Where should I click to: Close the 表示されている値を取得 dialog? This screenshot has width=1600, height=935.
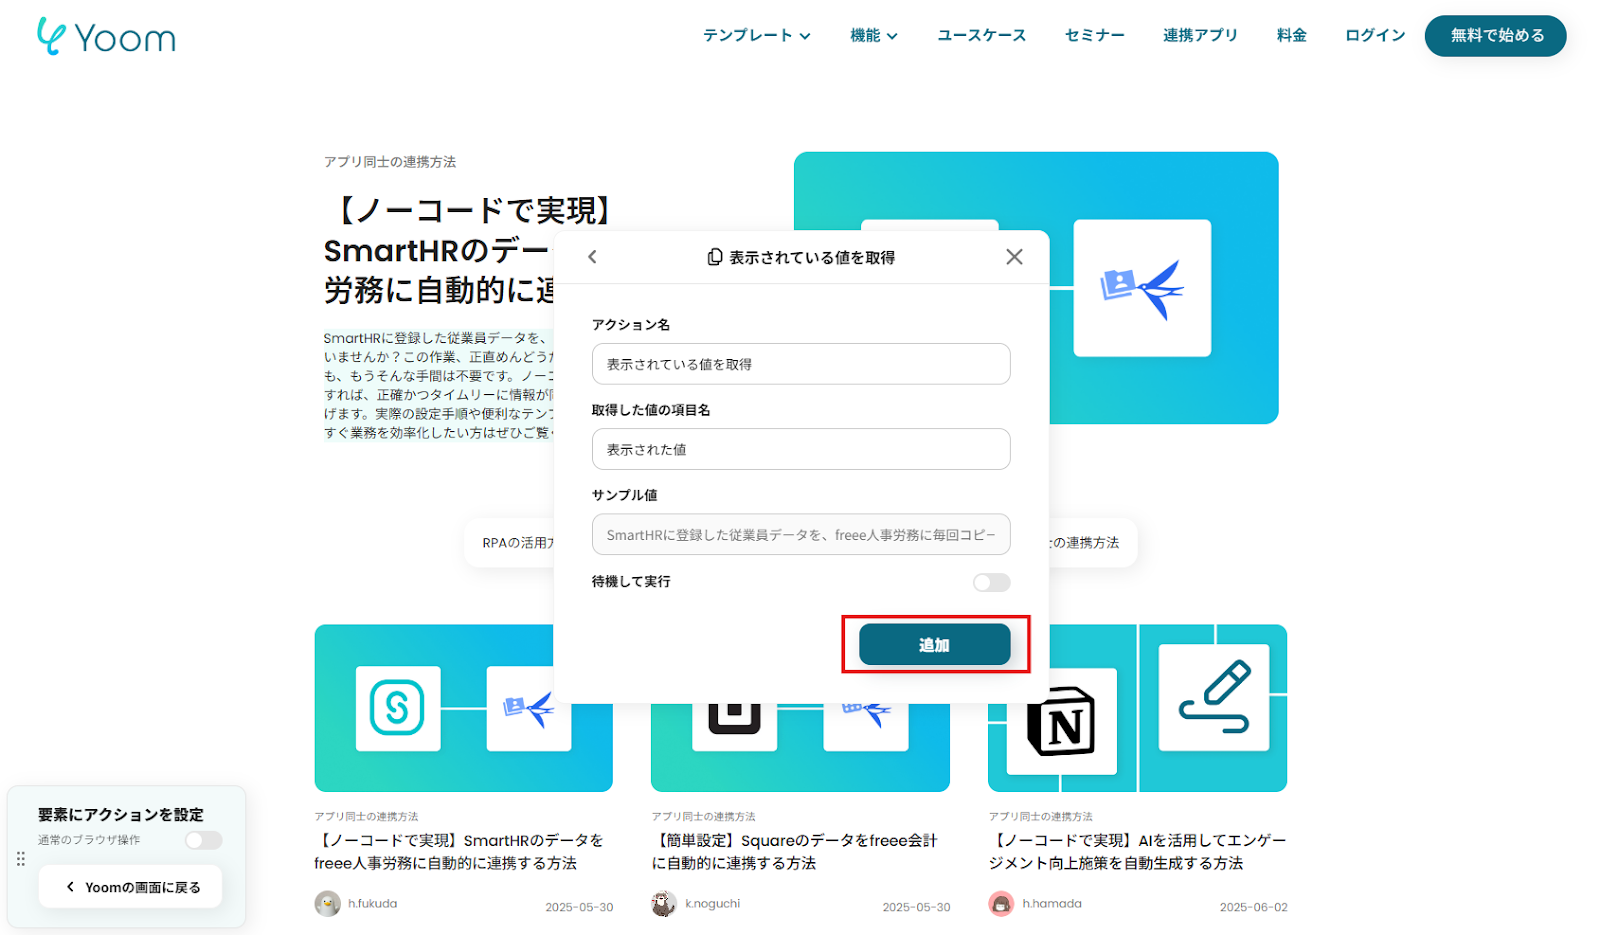(1014, 257)
